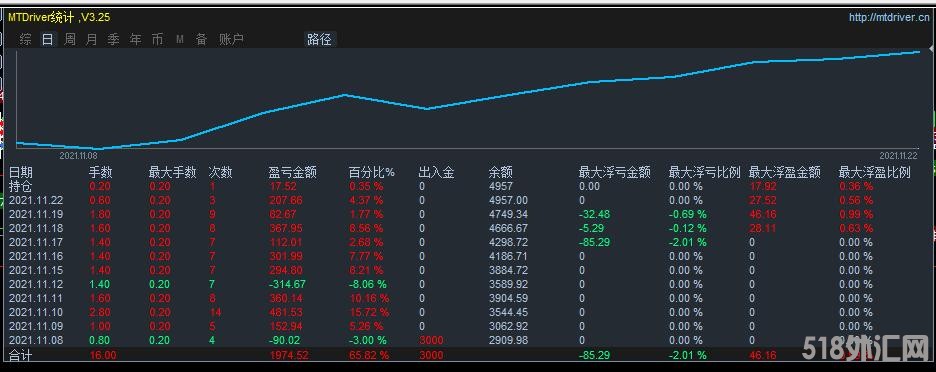936x372 pixels.
Task: Select the 持仓 row label
Action: (x=20, y=186)
